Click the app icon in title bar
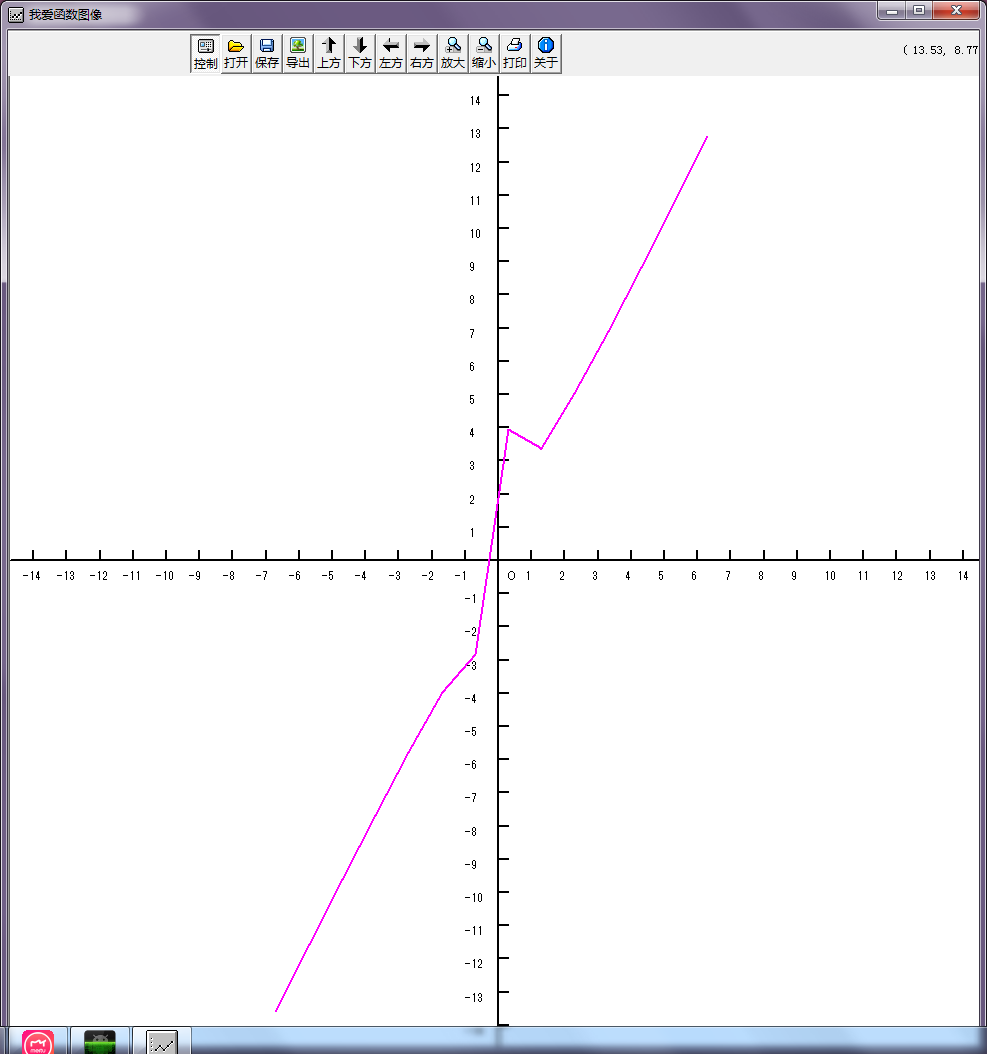This screenshot has width=987, height=1054. click(x=16, y=15)
